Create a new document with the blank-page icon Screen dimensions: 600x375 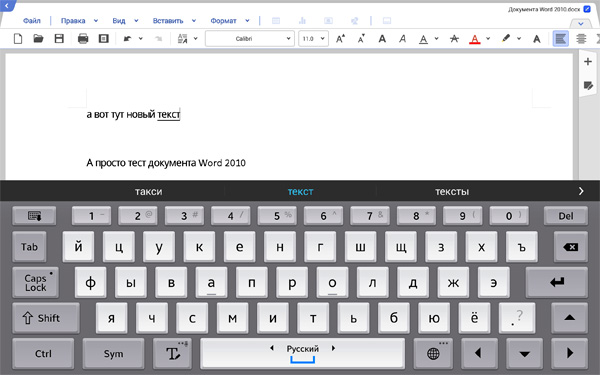18,39
